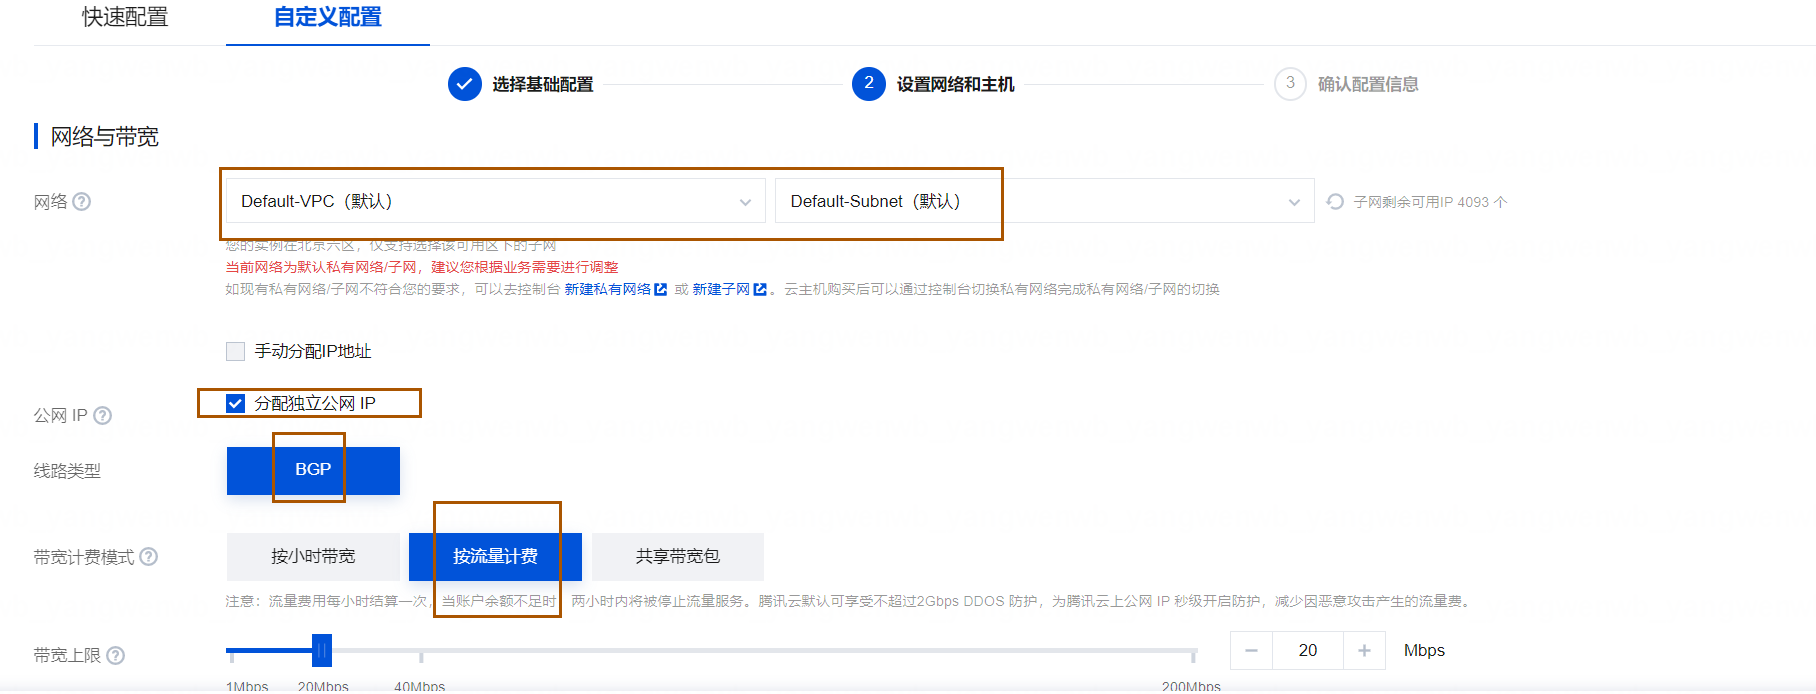Uncheck the 分配独立公网 IP checkbox
The image size is (1816, 694).
coord(236,403)
